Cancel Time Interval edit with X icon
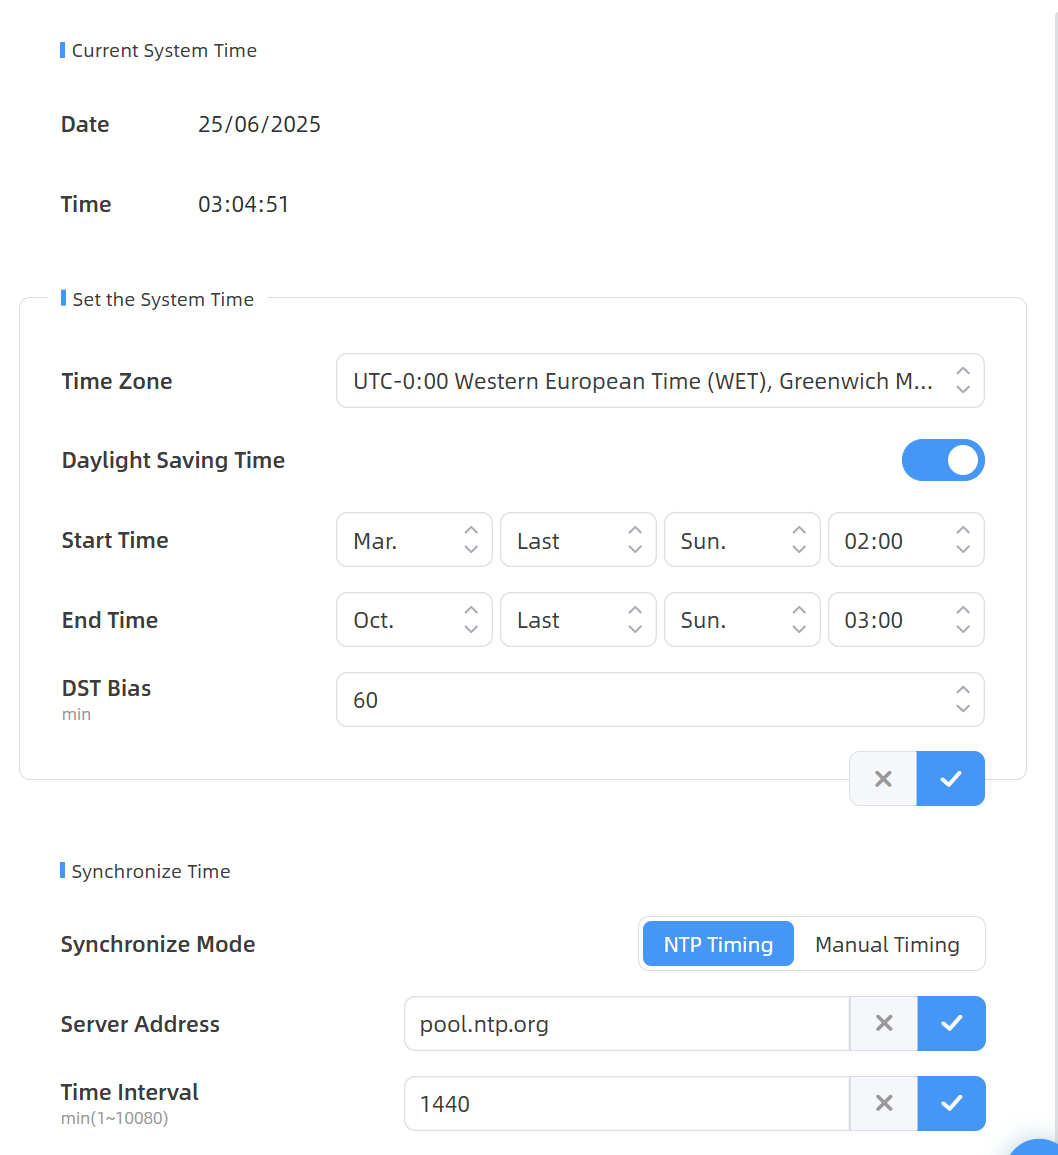Image resolution: width=1058 pixels, height=1155 pixels. pyautogui.click(x=884, y=1103)
